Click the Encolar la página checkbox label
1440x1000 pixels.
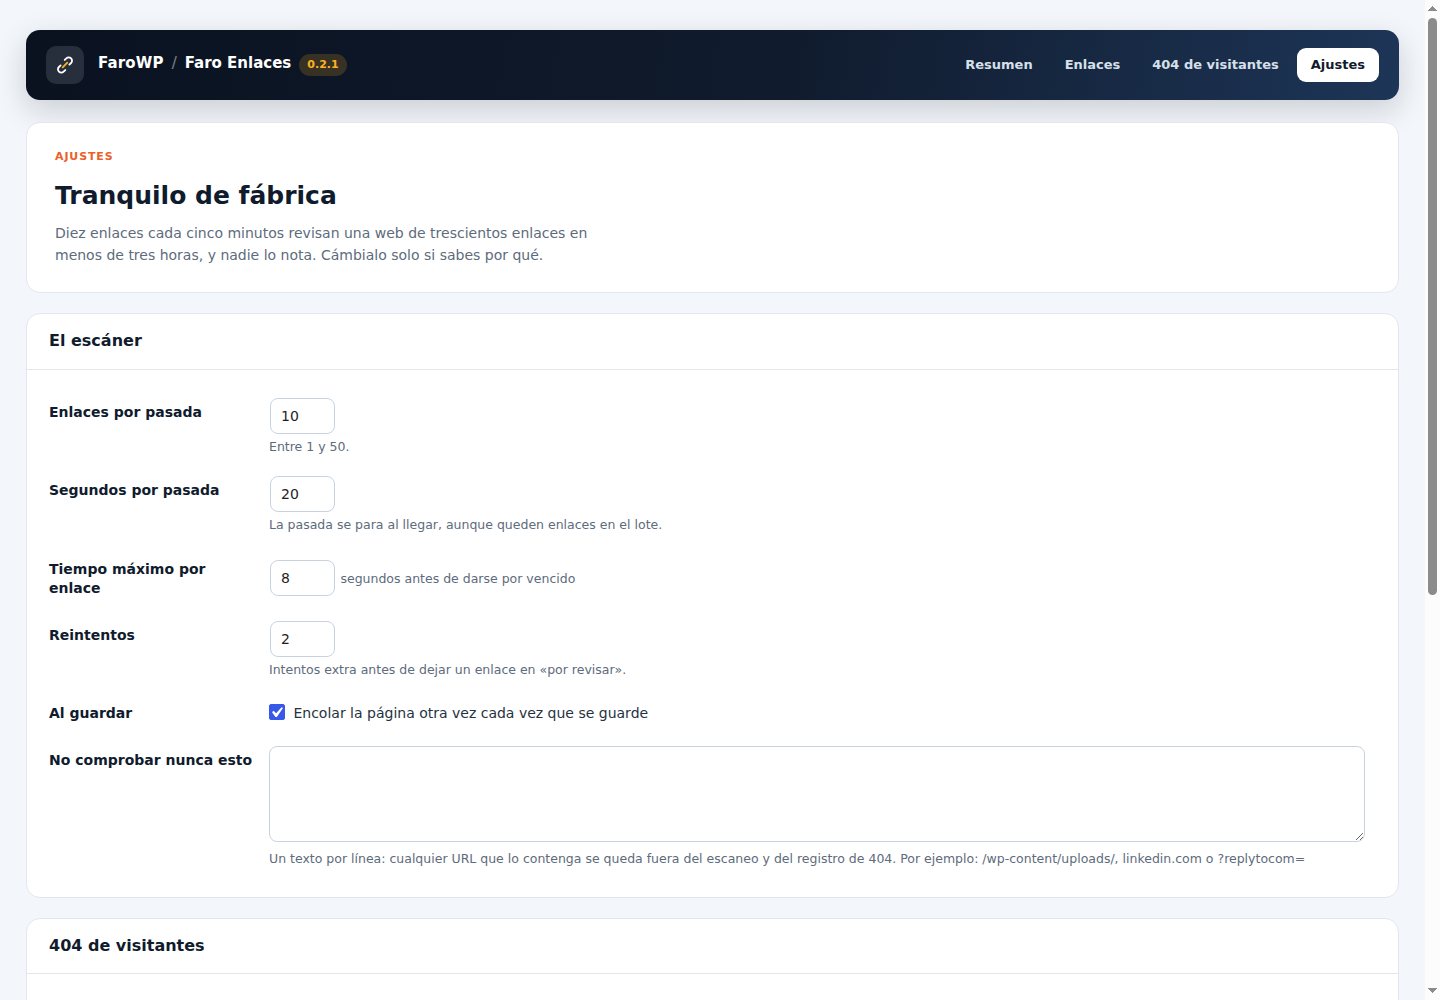point(471,713)
